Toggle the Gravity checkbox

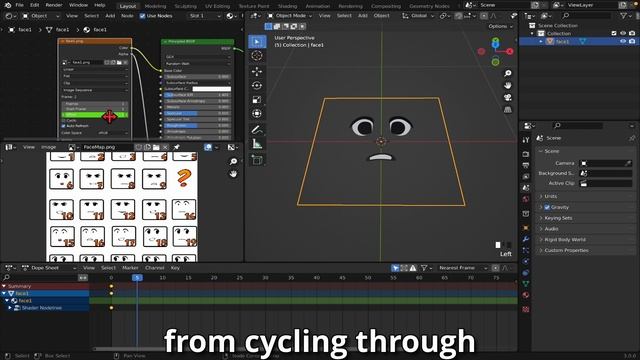pyautogui.click(x=547, y=207)
